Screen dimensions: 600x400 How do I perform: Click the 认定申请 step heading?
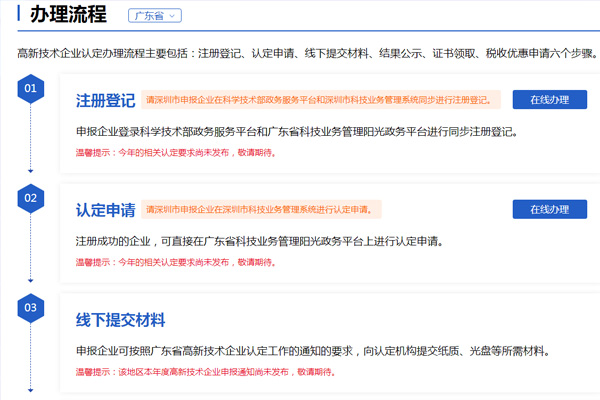click(x=105, y=210)
